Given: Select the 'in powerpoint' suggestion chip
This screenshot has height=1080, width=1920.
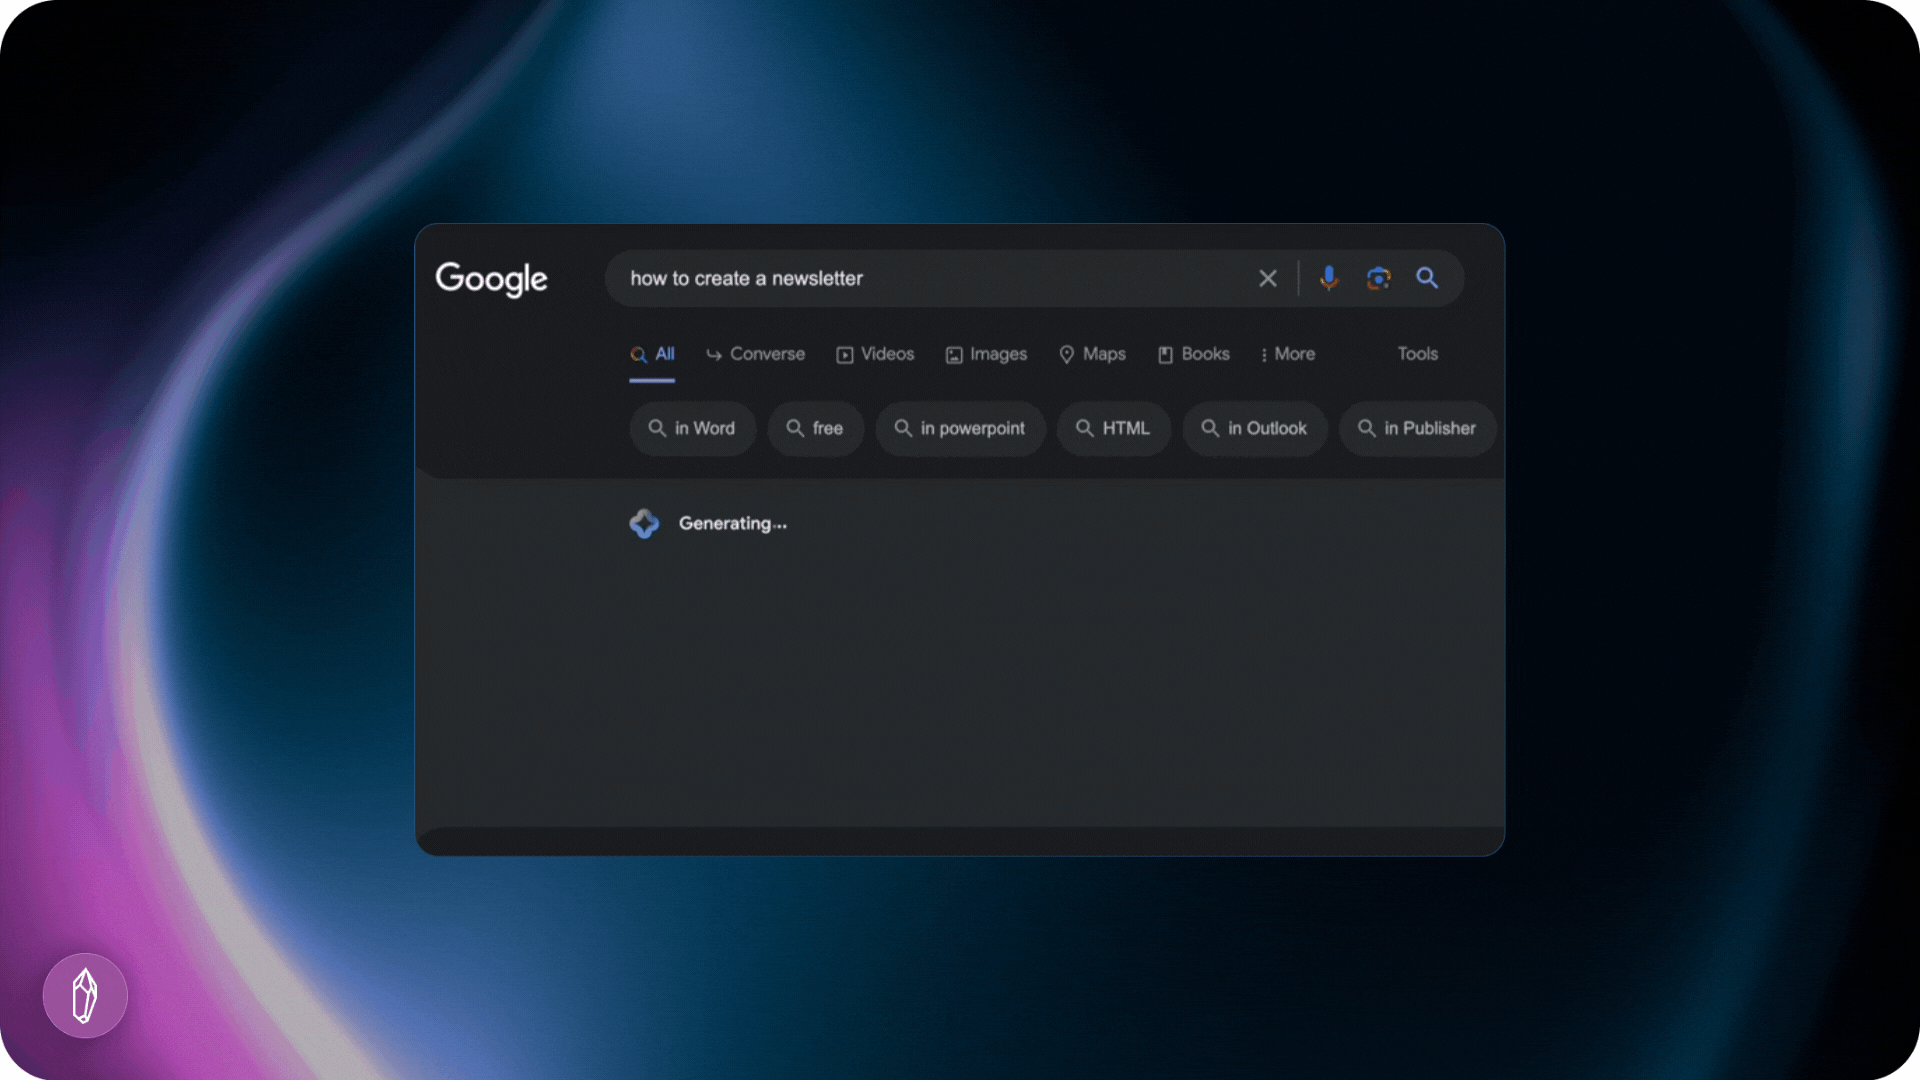Looking at the screenshot, I should point(960,428).
